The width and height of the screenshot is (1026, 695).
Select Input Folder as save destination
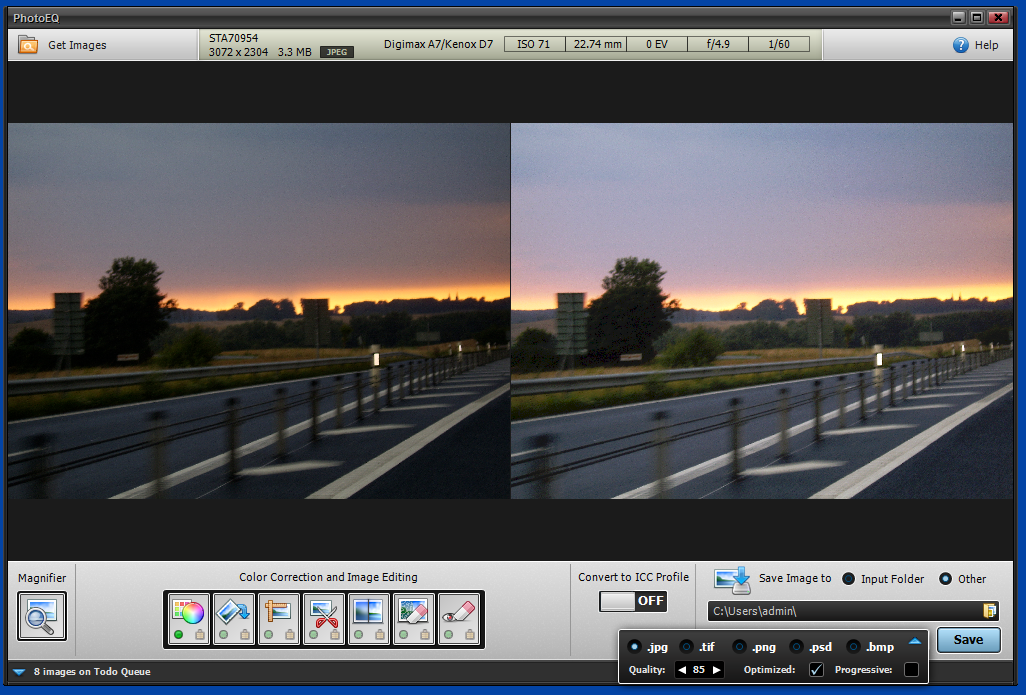[849, 579]
